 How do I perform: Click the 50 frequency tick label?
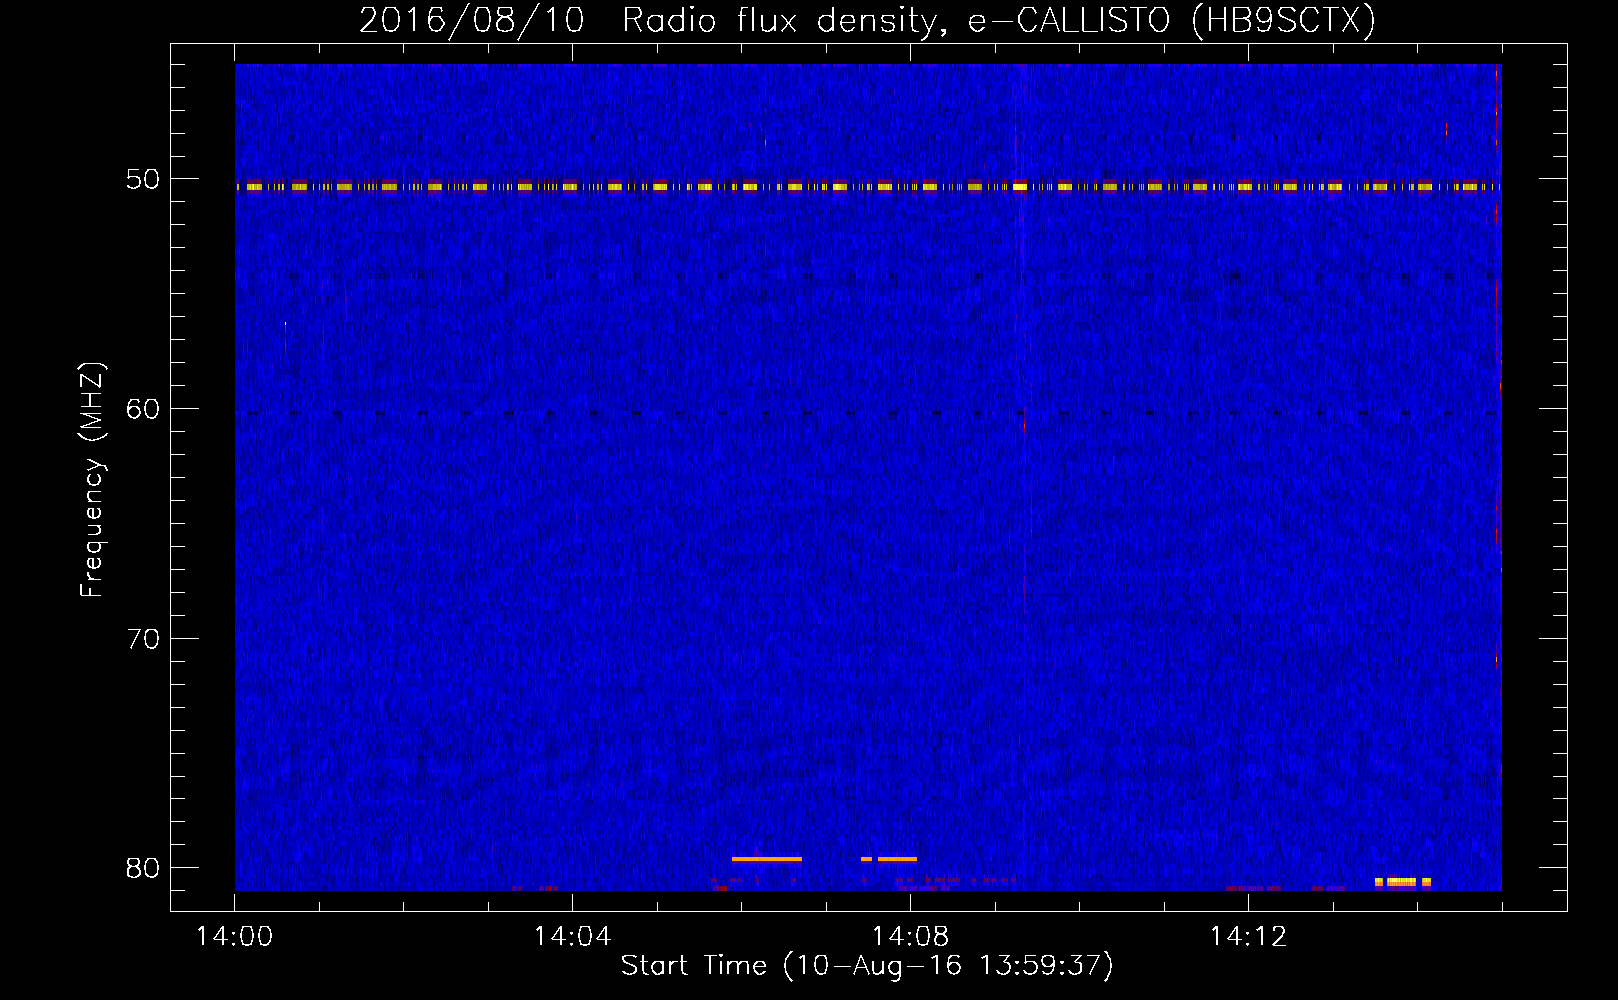(x=143, y=179)
